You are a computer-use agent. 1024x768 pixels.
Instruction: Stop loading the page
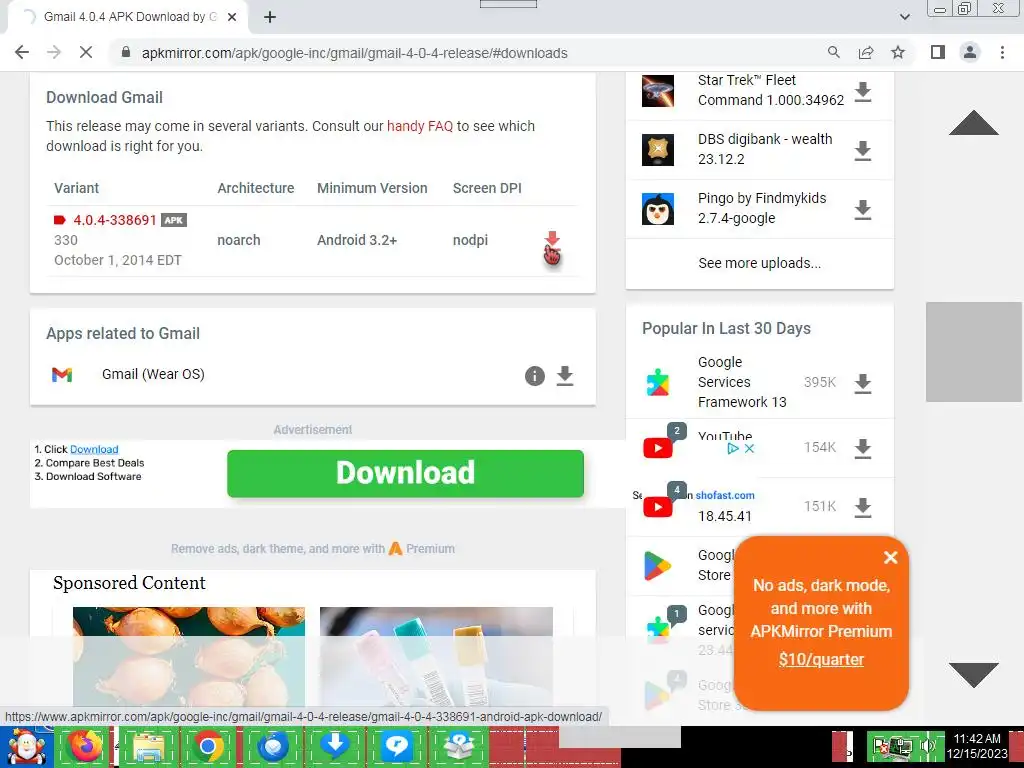(x=86, y=52)
